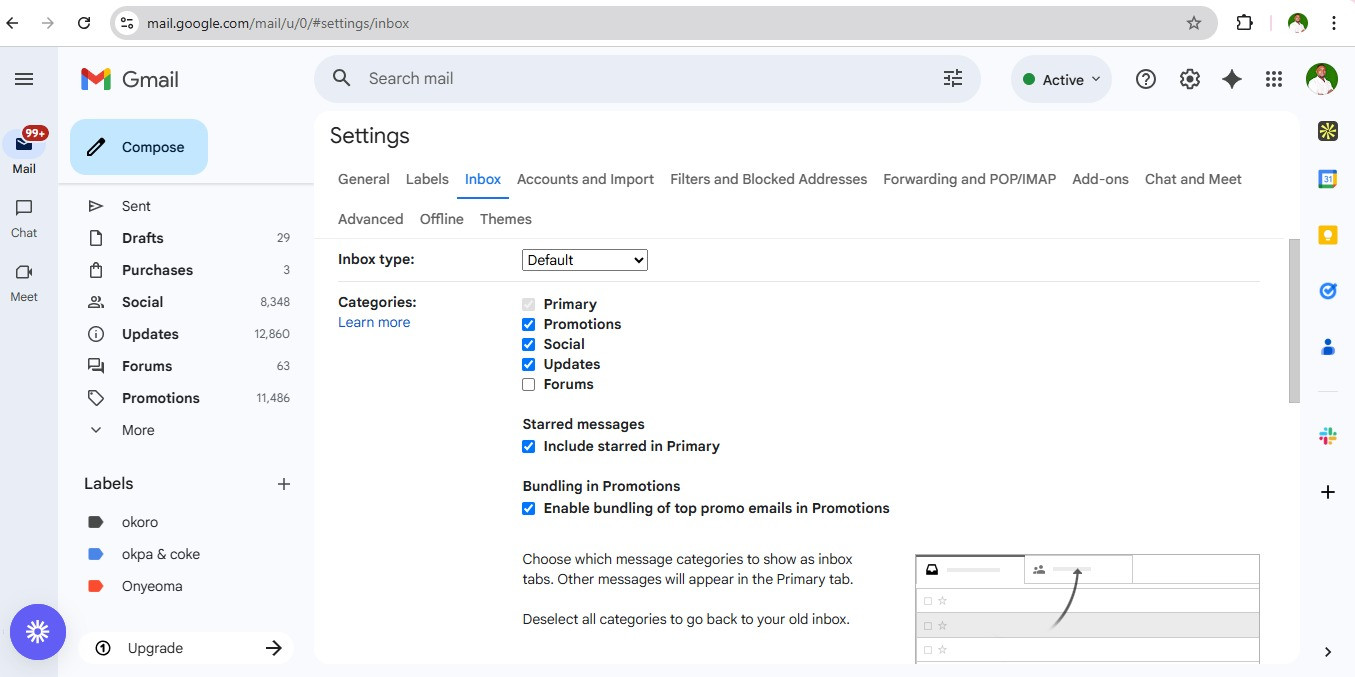Open the Offline settings tab
The height and width of the screenshot is (677, 1355).
pos(442,219)
